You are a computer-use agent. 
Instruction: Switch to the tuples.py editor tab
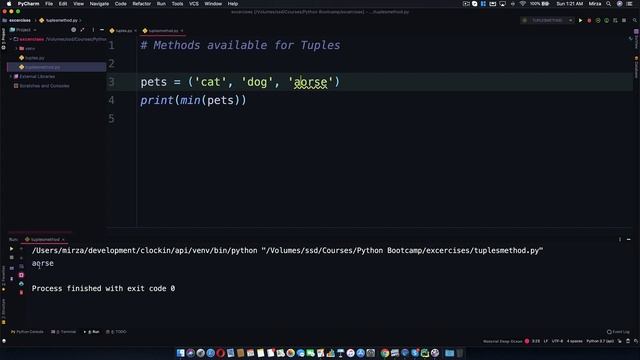click(x=121, y=31)
